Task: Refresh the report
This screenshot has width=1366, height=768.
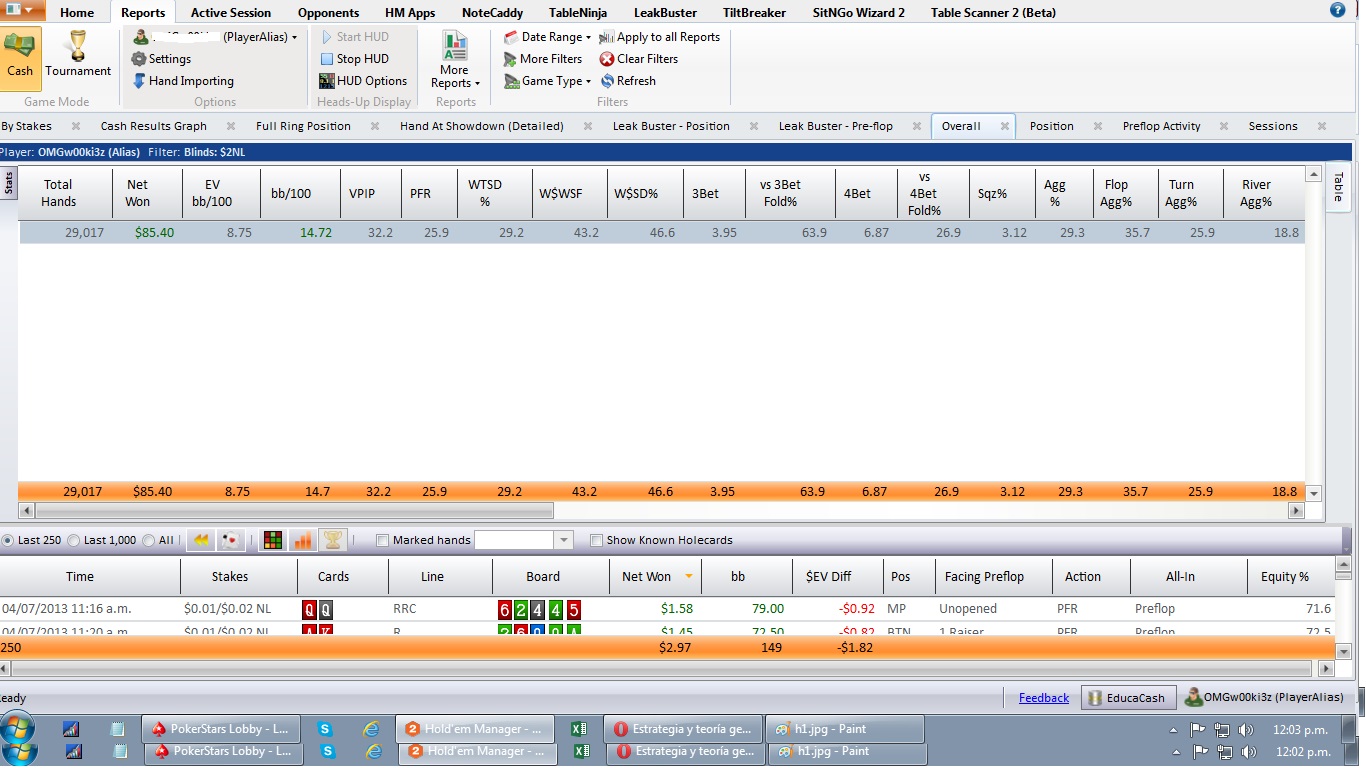Action: pos(628,81)
